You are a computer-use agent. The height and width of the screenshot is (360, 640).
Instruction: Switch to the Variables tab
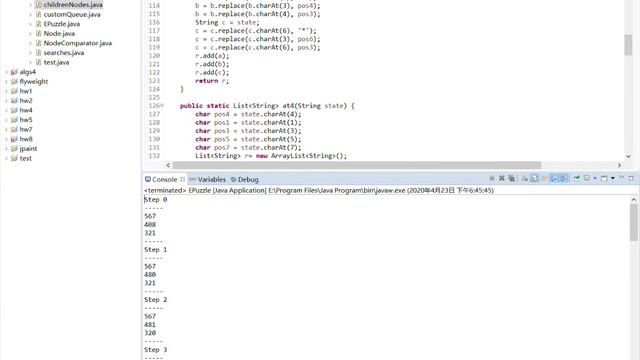coord(208,179)
